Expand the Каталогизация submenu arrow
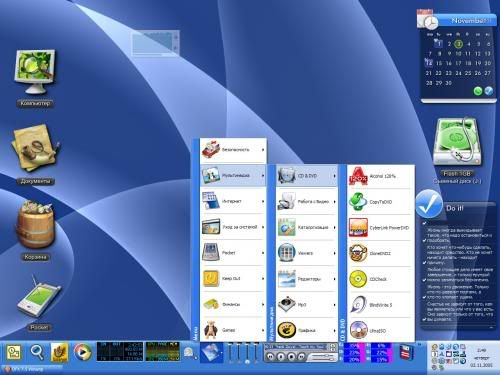The height and width of the screenshot is (375, 500). pyautogui.click(x=334, y=227)
